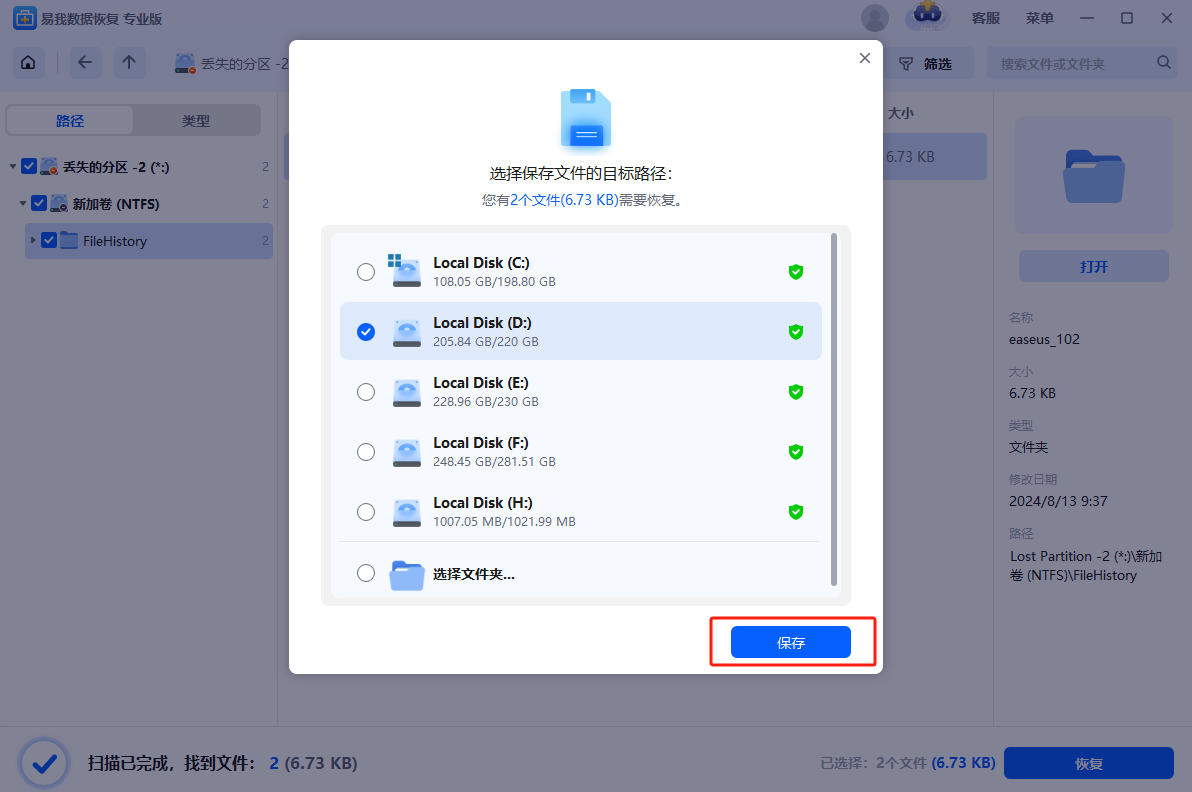Click the green shield on the Local Disk (H:) row

(x=796, y=512)
